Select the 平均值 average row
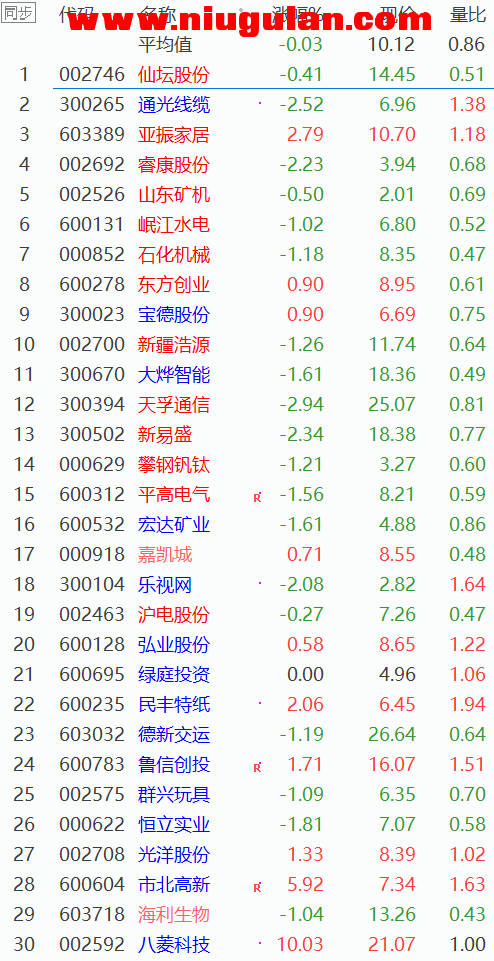The height and width of the screenshot is (961, 494). (247, 44)
